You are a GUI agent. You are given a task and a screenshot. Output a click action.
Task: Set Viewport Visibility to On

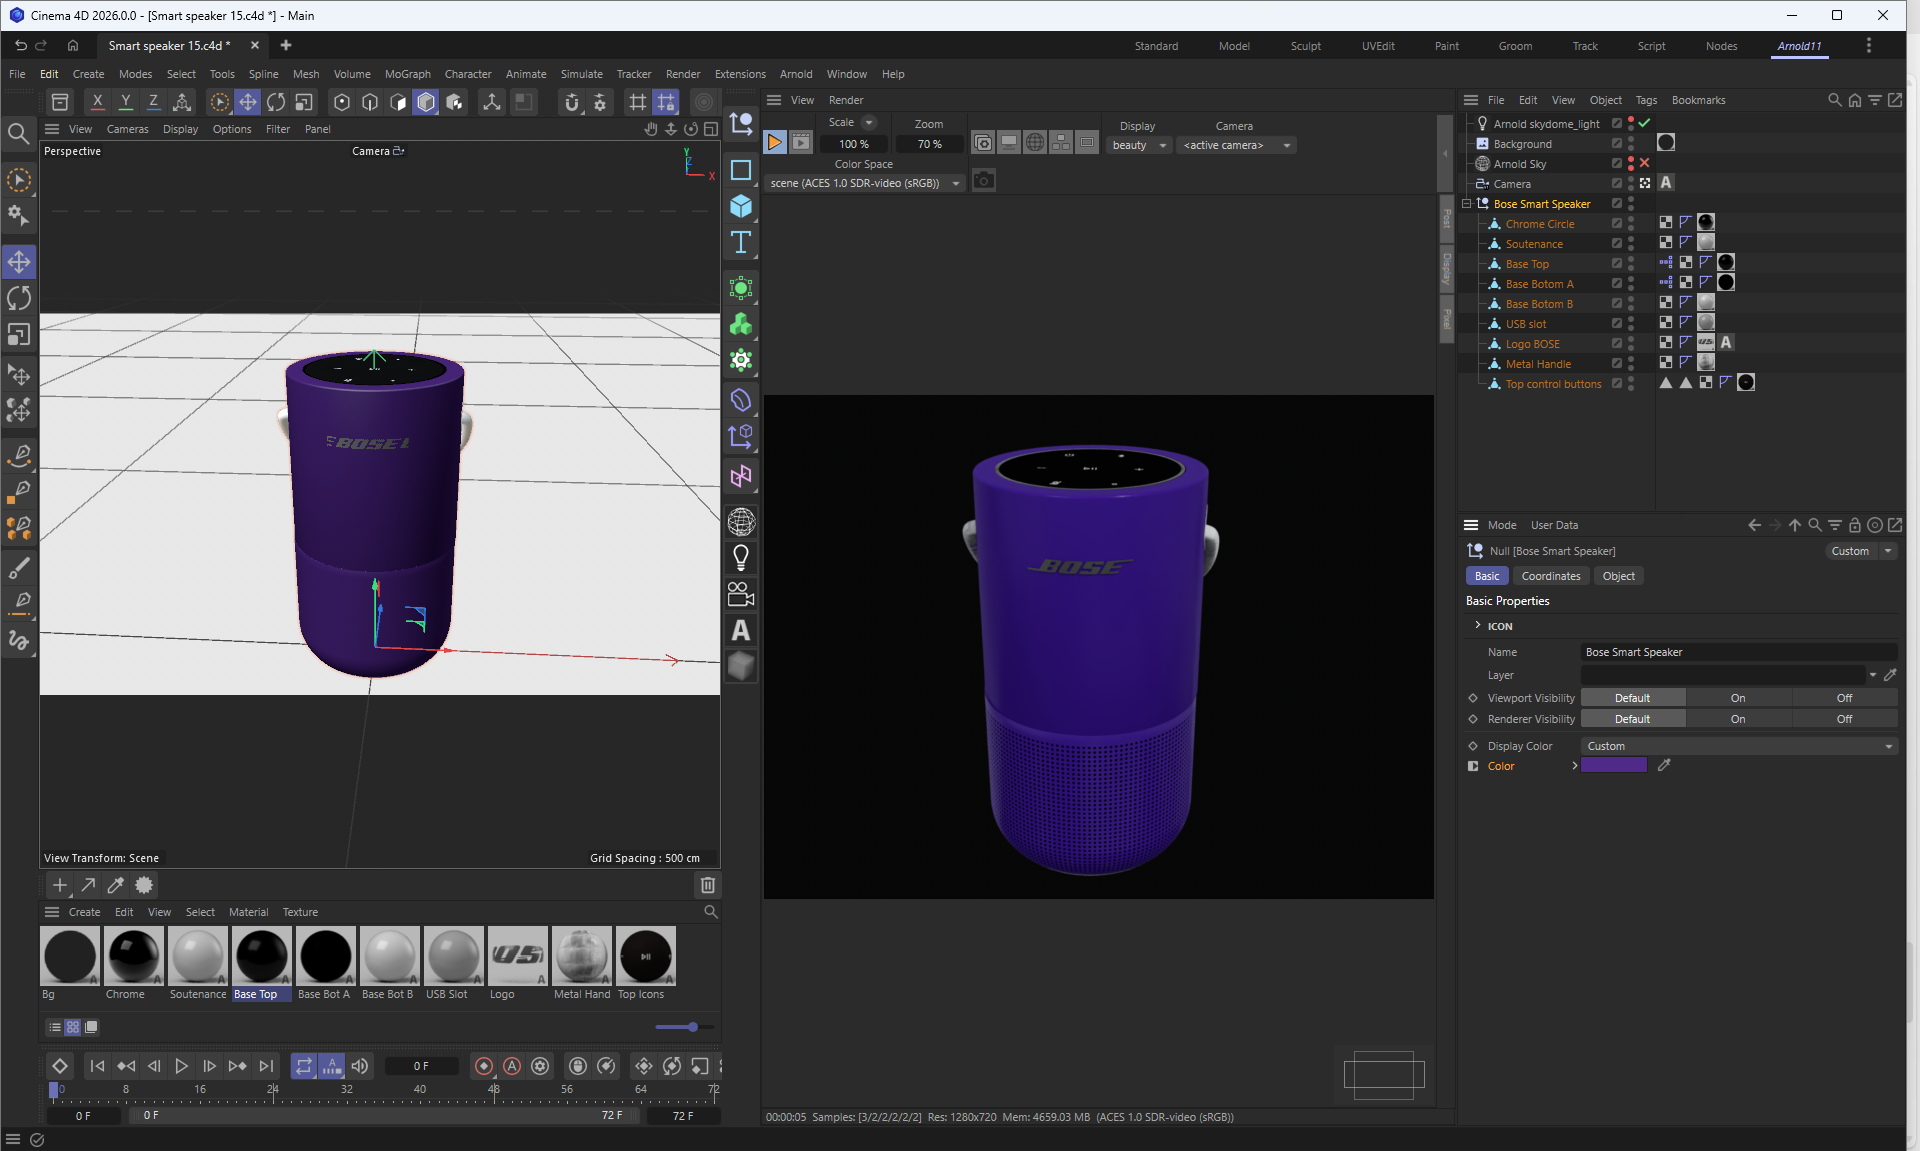point(1738,698)
